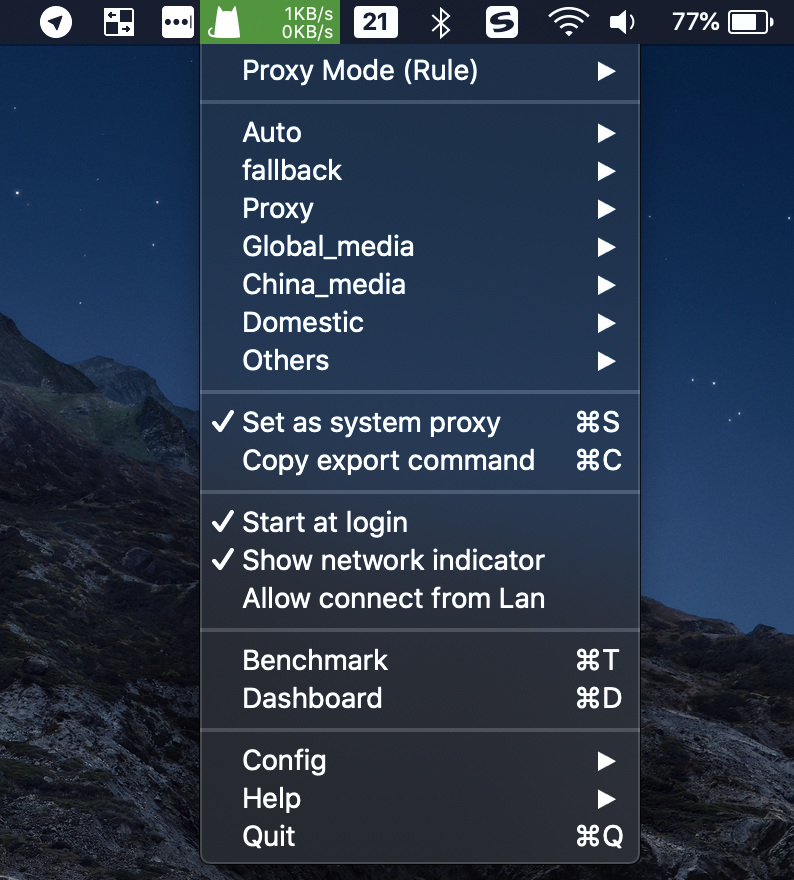The width and height of the screenshot is (794, 880).
Task: Click the battery icon showing 77%
Action: 750,22
